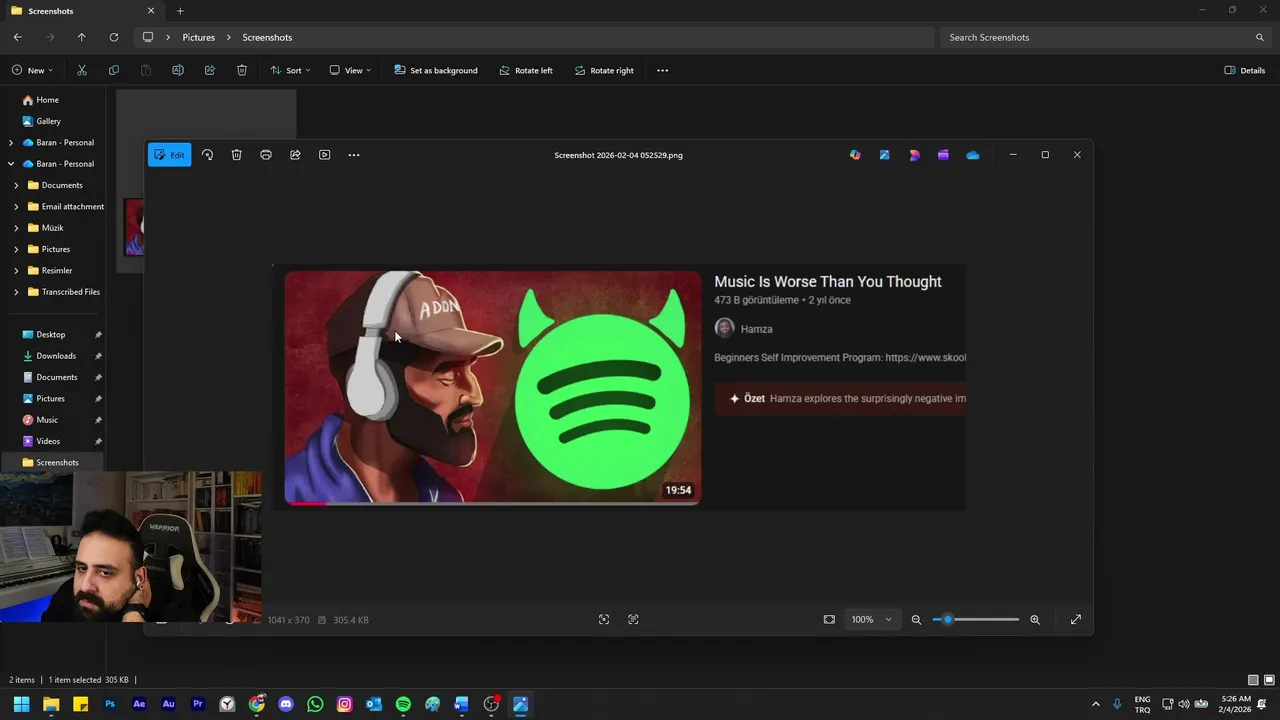Viewport: 1280px width, 720px height.
Task: Expand the Resimler folder chevron
Action: 16,271
